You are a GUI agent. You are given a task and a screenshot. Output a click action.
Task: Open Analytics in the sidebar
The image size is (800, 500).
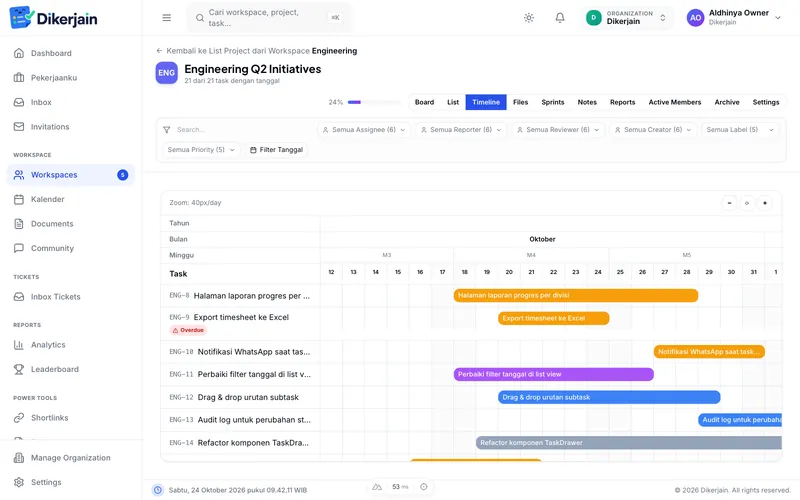71,345
